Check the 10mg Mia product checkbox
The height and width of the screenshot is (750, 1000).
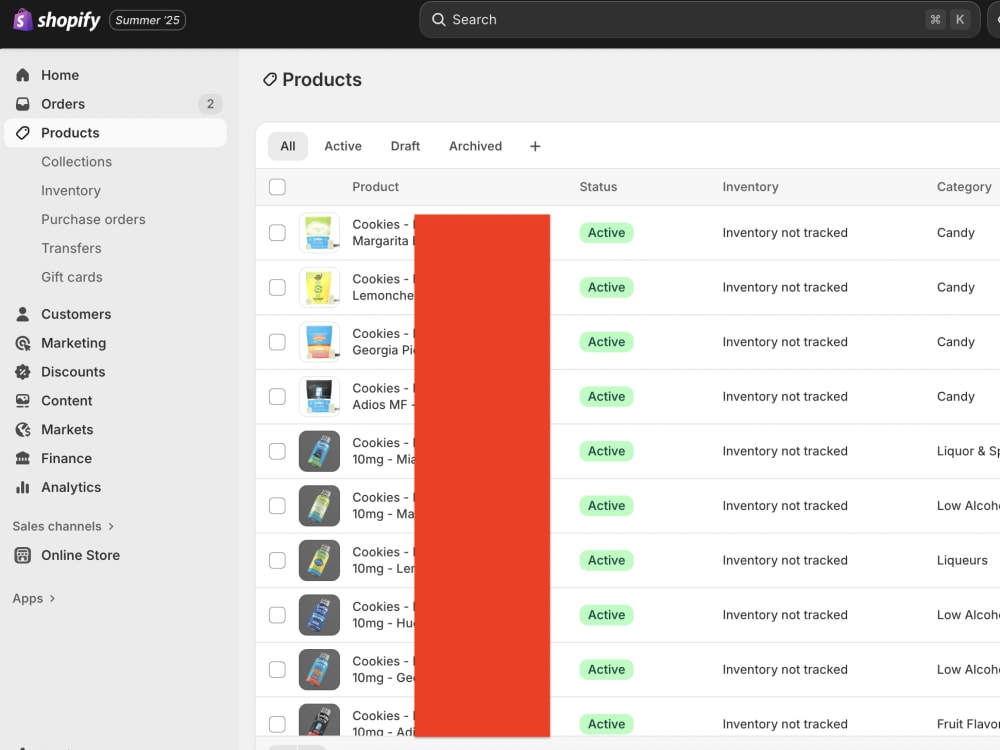[x=277, y=452]
